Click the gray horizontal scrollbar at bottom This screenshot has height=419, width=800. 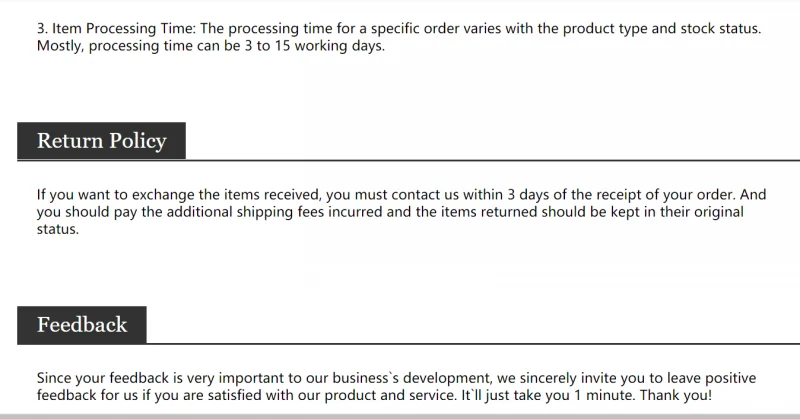400,416
